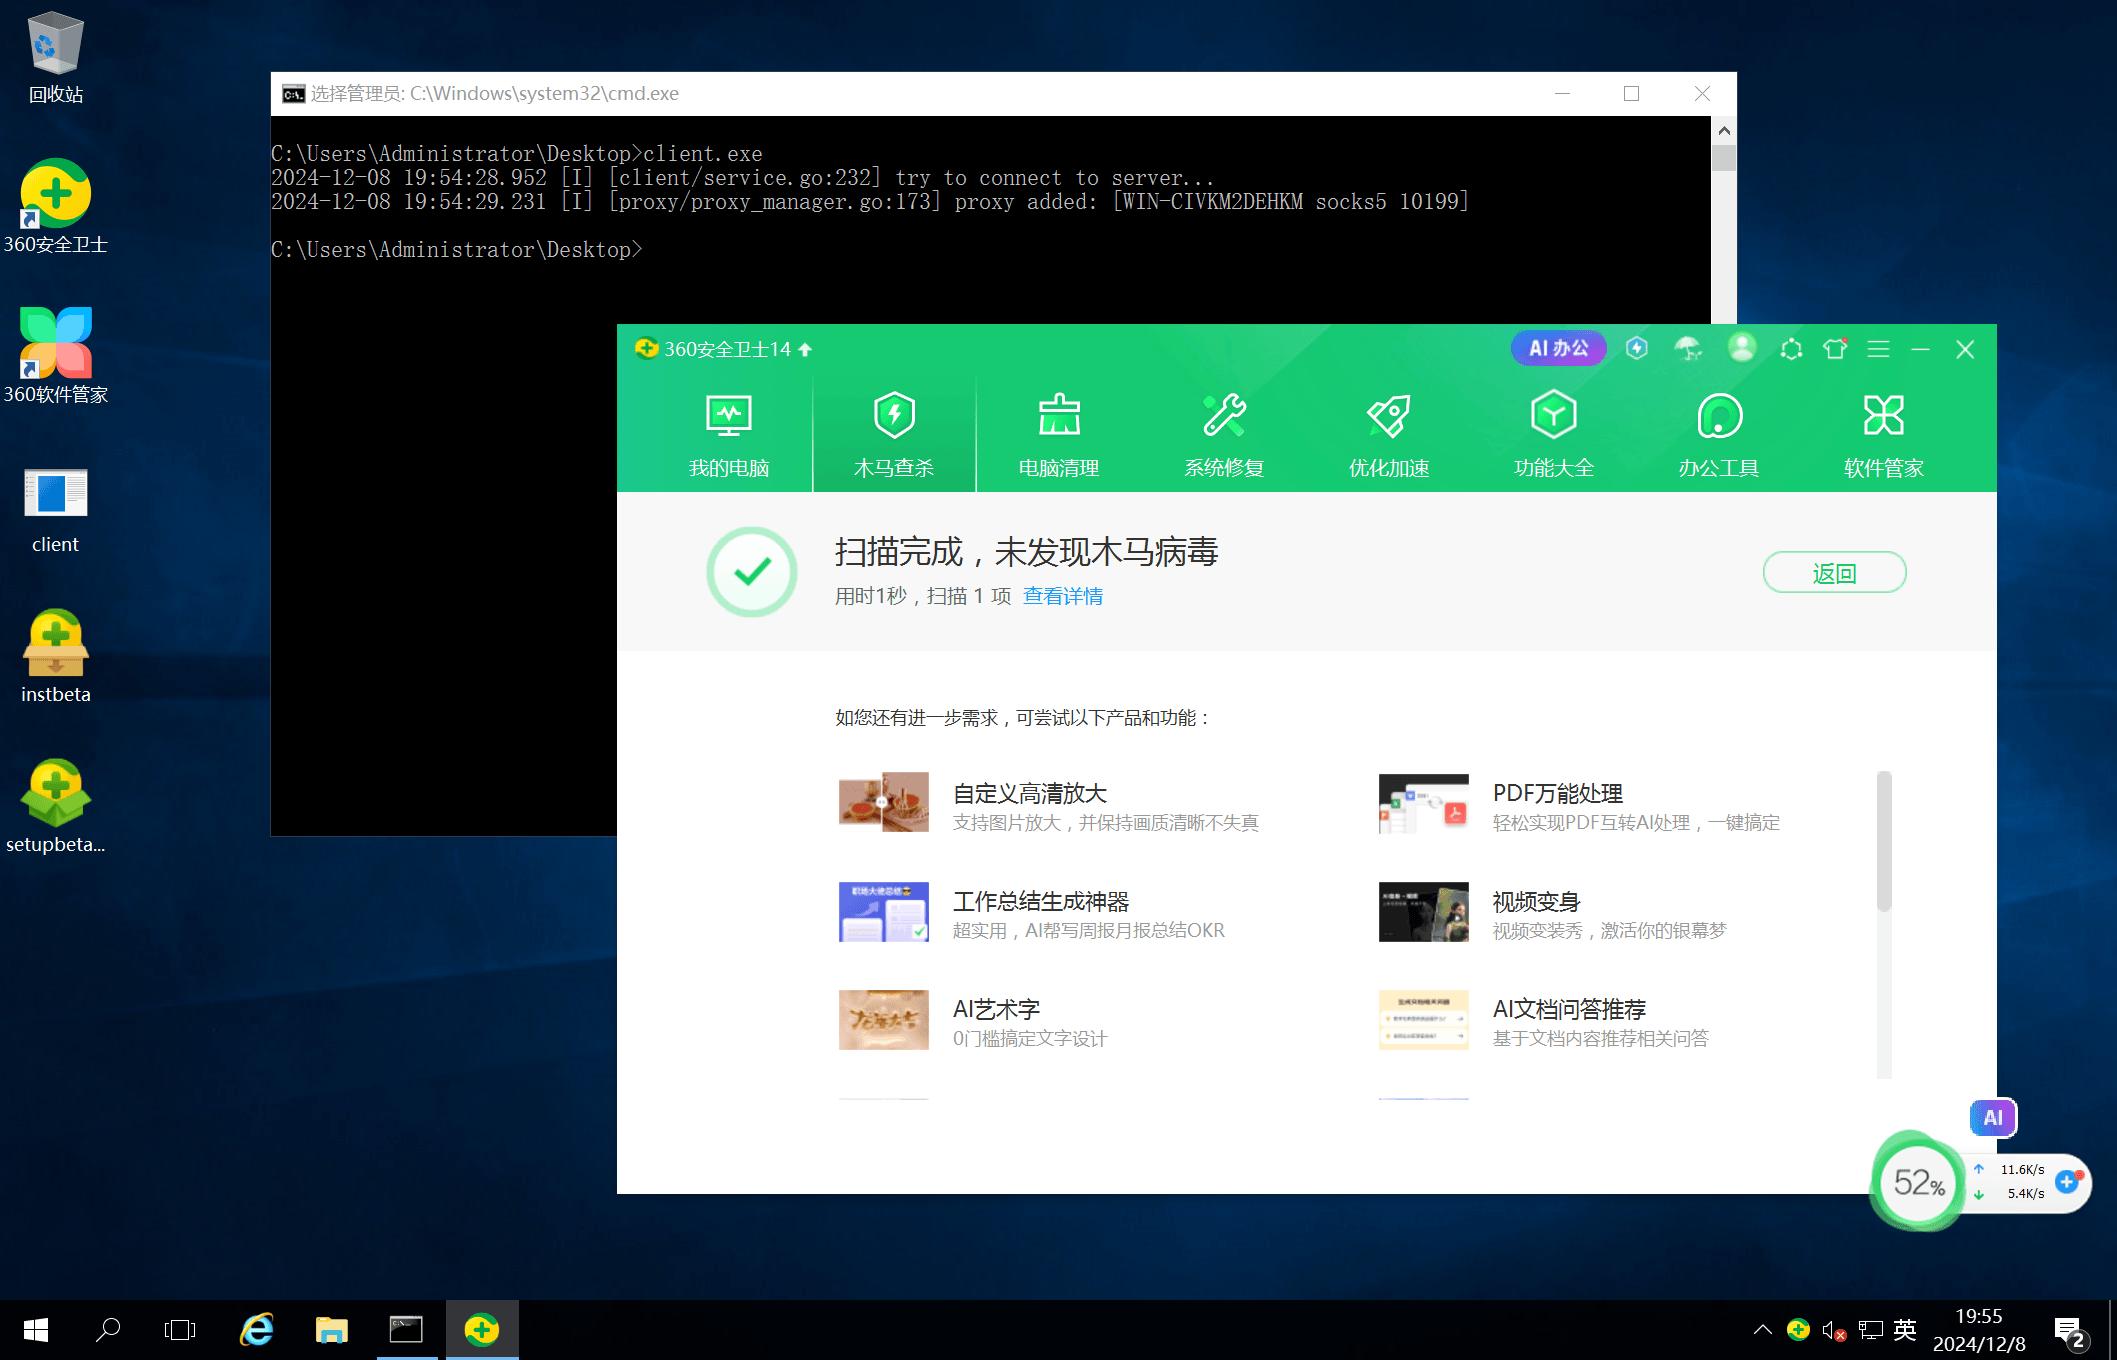Click the 视频变身 thumbnail
Screen dimensions: 2117x1360
[1424, 911]
